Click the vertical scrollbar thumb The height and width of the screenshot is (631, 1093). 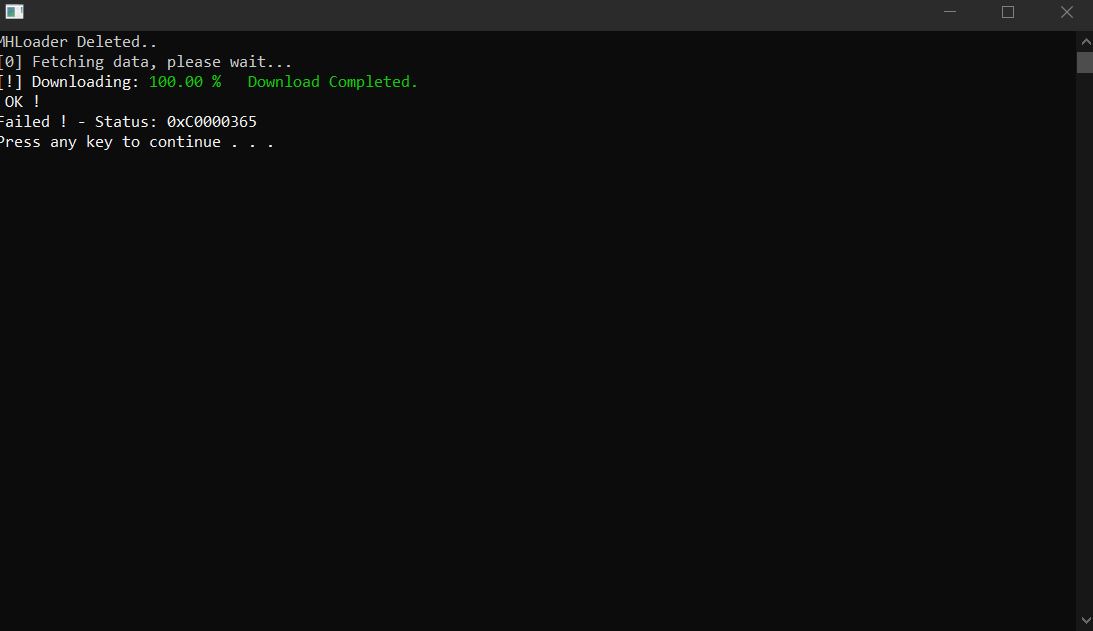pos(1085,62)
